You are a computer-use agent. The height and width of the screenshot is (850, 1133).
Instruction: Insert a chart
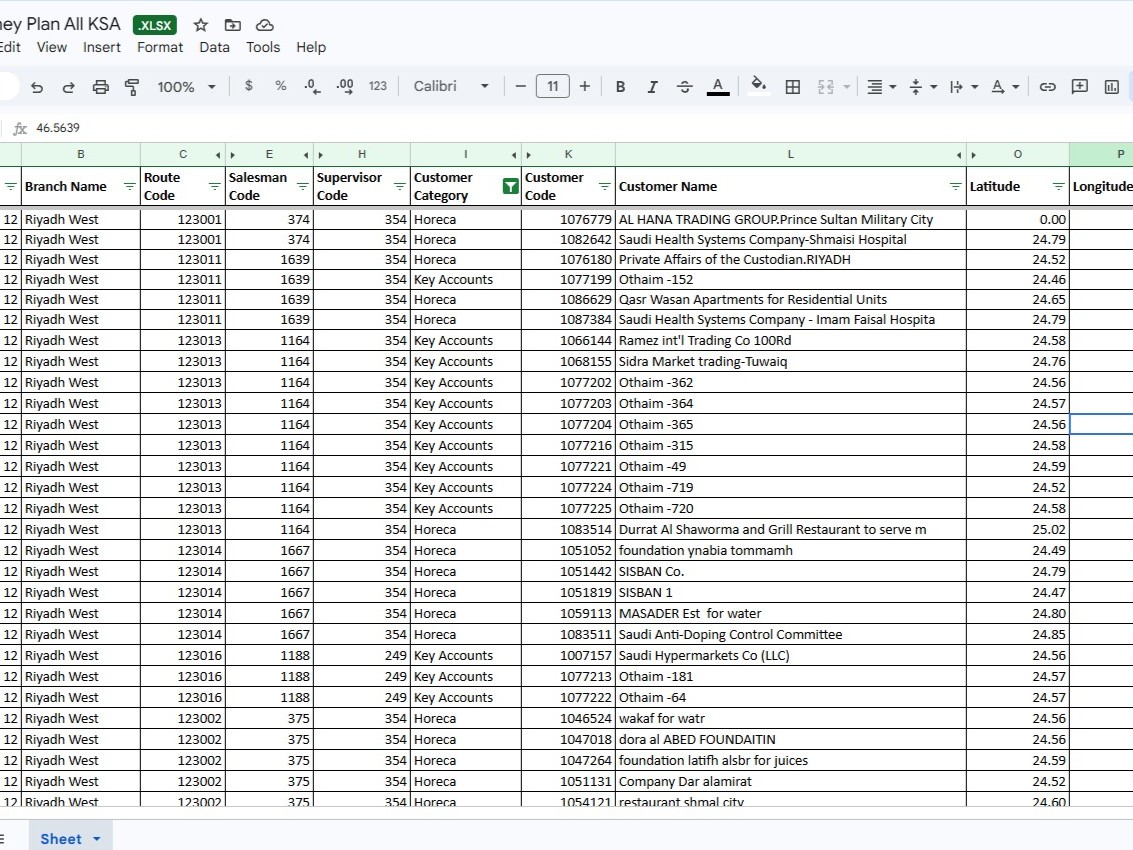tap(1111, 87)
